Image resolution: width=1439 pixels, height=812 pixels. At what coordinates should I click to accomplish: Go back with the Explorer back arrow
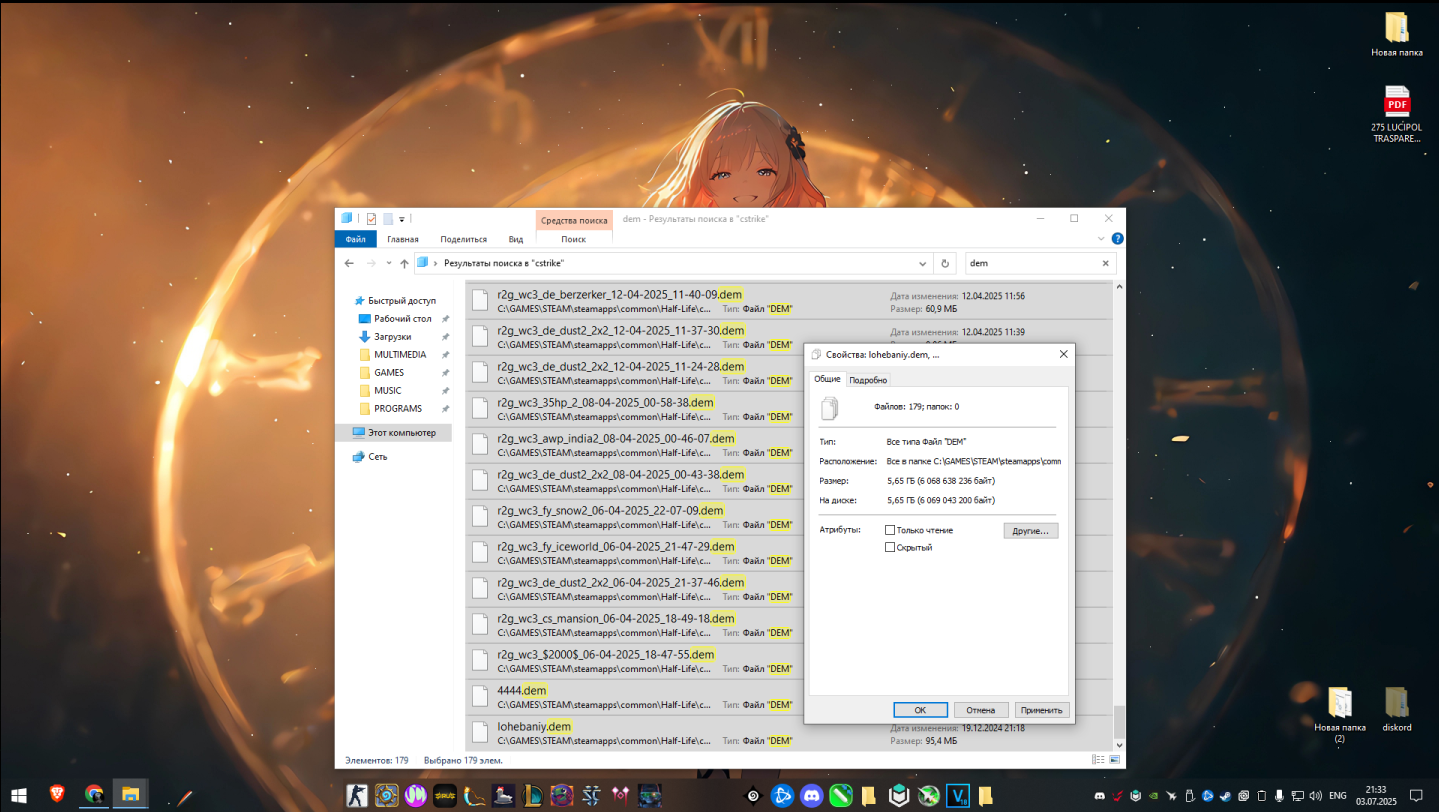click(x=349, y=263)
